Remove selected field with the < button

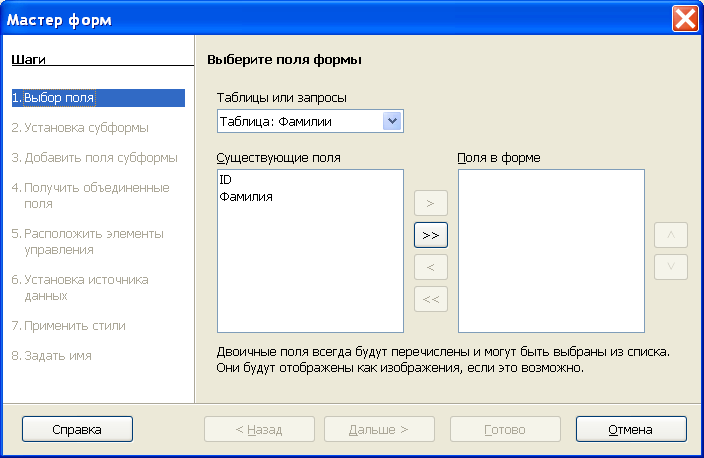(431, 267)
